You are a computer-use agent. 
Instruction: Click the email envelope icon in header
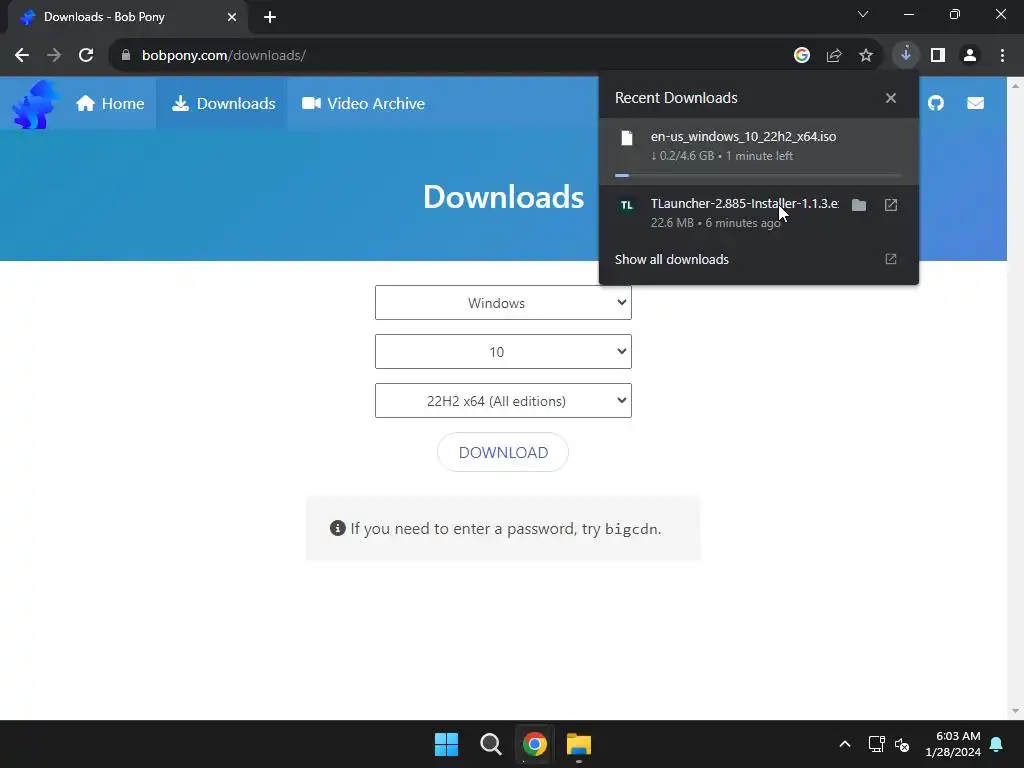[x=975, y=103]
